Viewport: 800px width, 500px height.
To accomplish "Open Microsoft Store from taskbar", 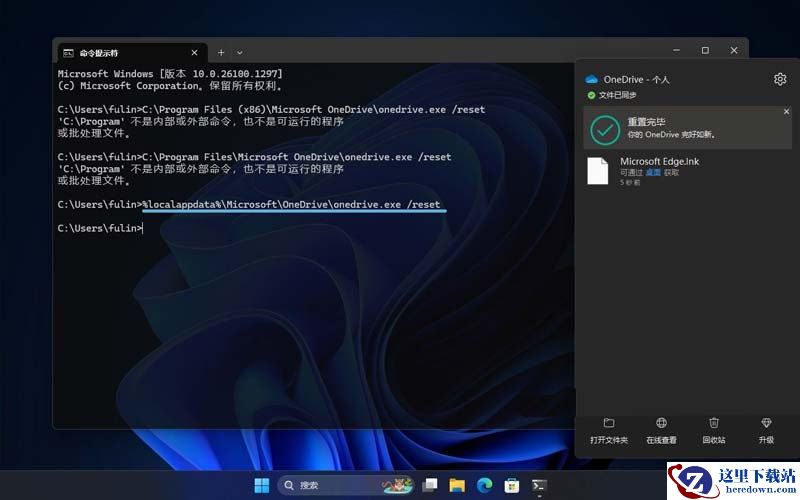I will pos(512,485).
